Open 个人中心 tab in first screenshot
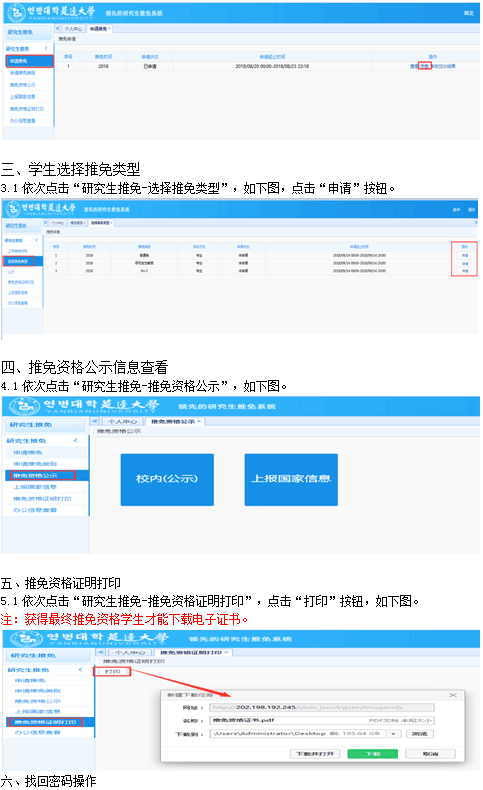Viewport: 483px width, 790px height. coord(74,29)
